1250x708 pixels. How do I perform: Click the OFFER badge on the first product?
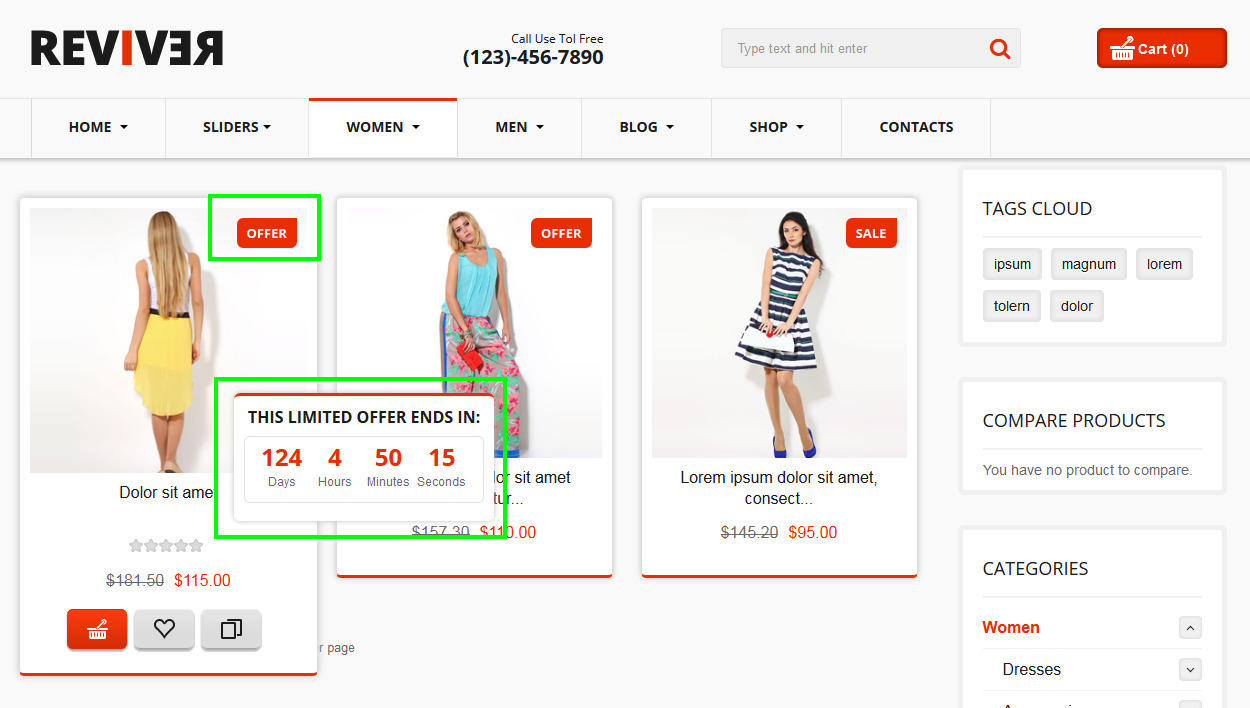tap(267, 233)
